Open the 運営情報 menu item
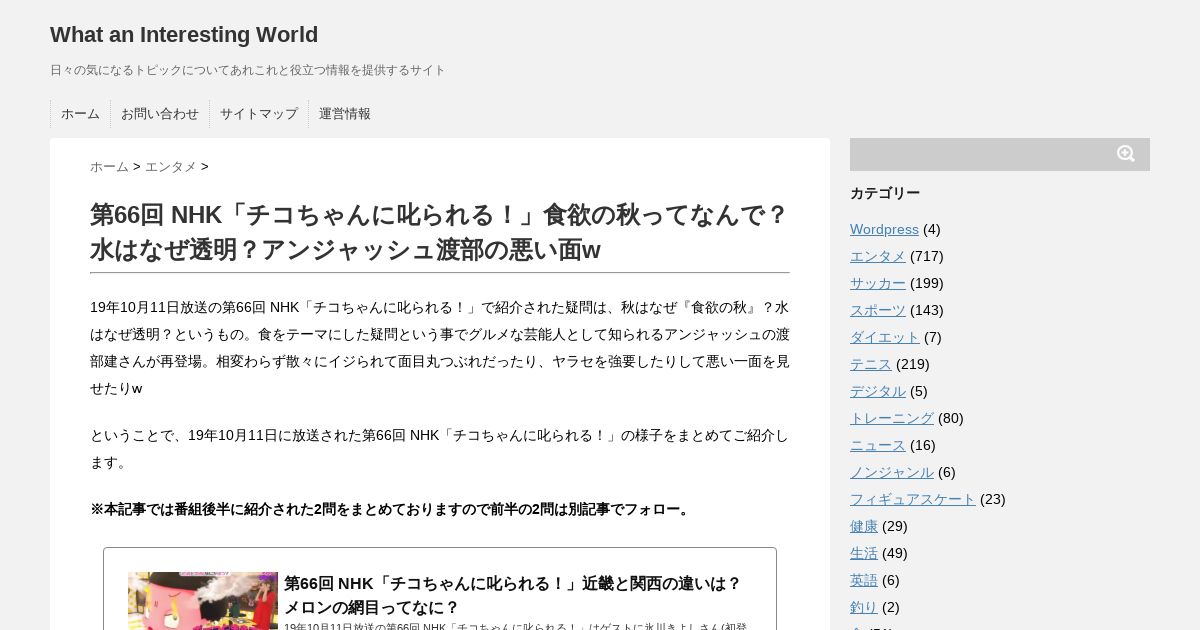1200x630 pixels. pos(345,114)
